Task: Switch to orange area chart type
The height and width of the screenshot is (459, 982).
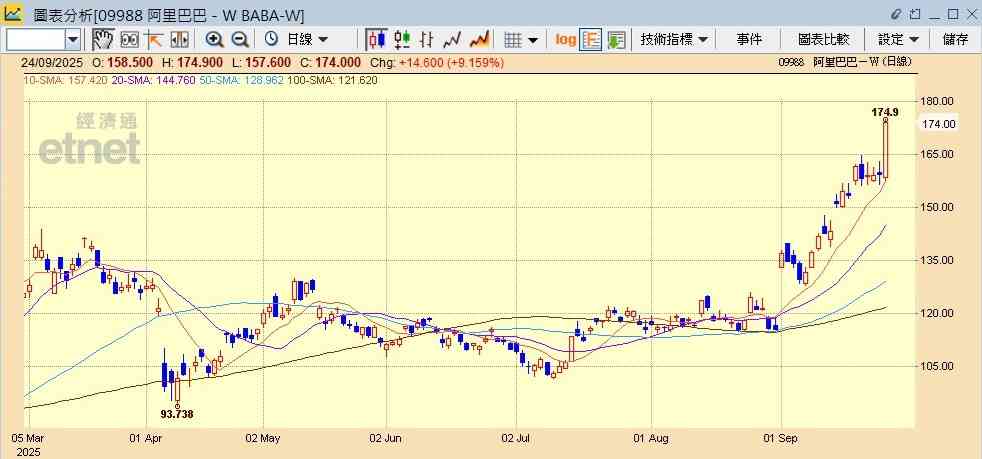Action: click(x=479, y=39)
